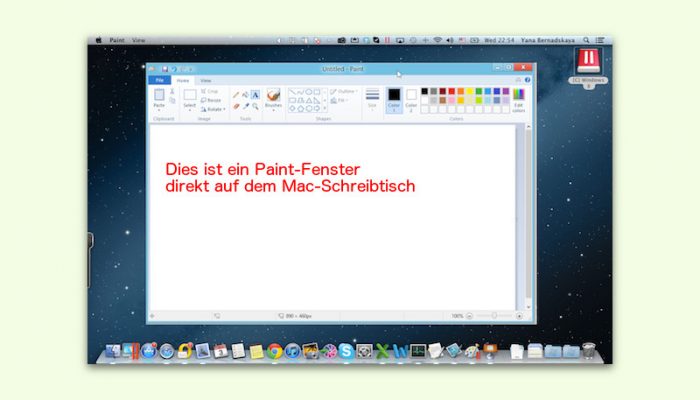Choose the triangle shape in Shapes gallery
700x400 pixels.
tap(308, 100)
